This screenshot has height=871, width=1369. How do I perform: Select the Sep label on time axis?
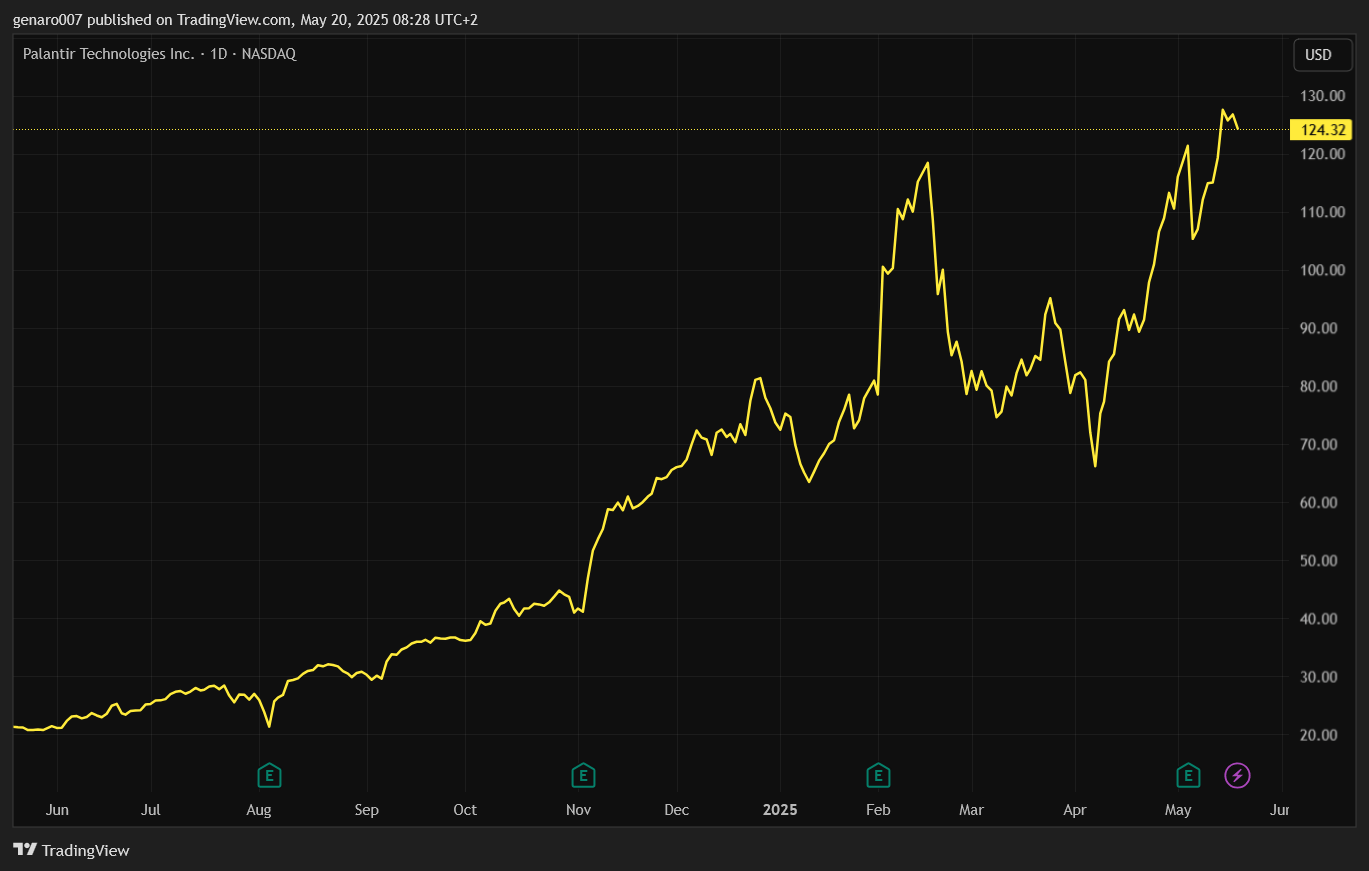coord(367,810)
